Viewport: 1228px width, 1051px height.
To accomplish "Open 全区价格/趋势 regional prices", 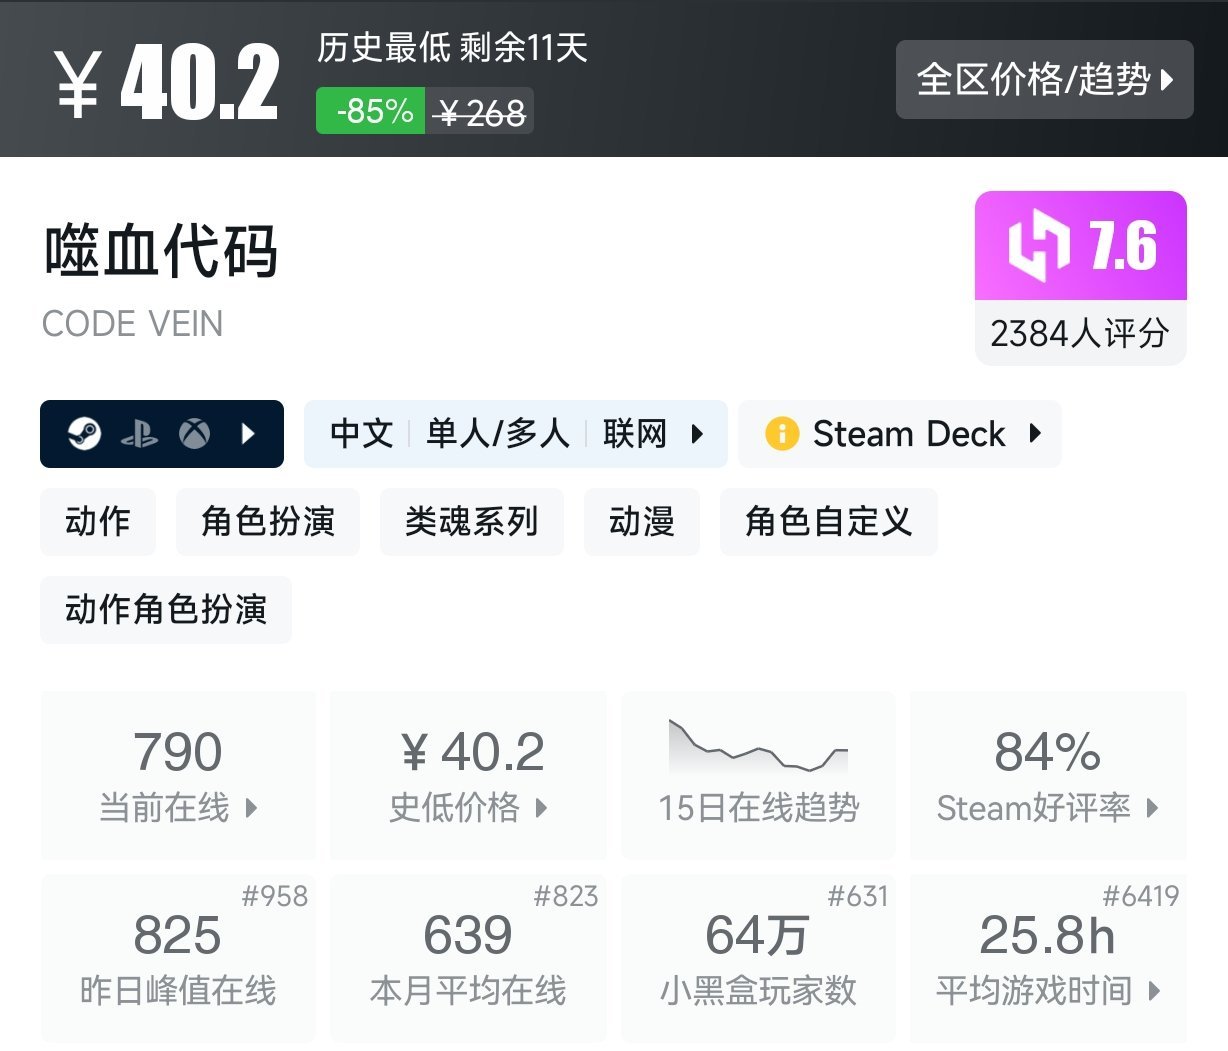I will tap(1044, 80).
